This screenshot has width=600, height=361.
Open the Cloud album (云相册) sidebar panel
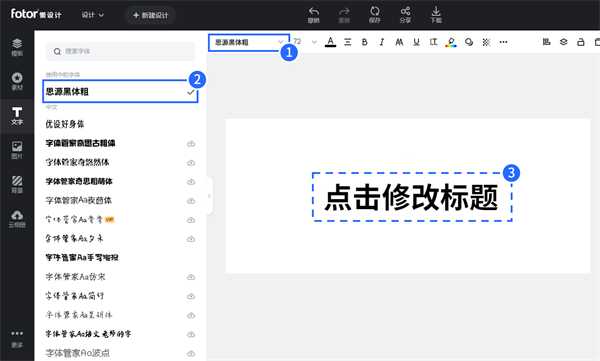coord(17,219)
